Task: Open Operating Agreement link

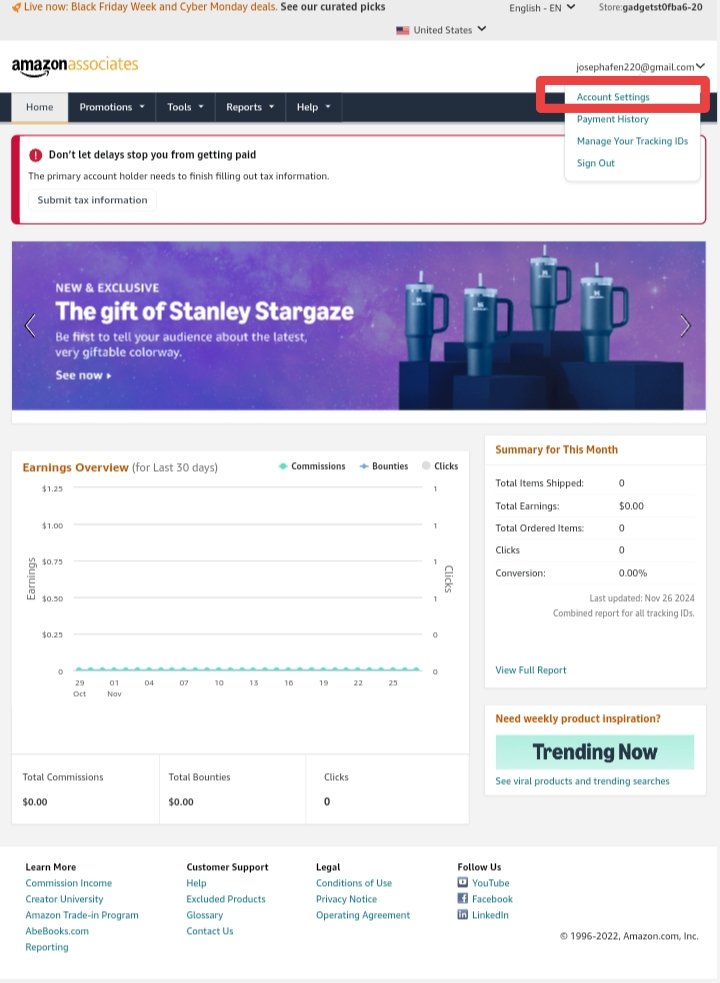Action: [x=363, y=915]
